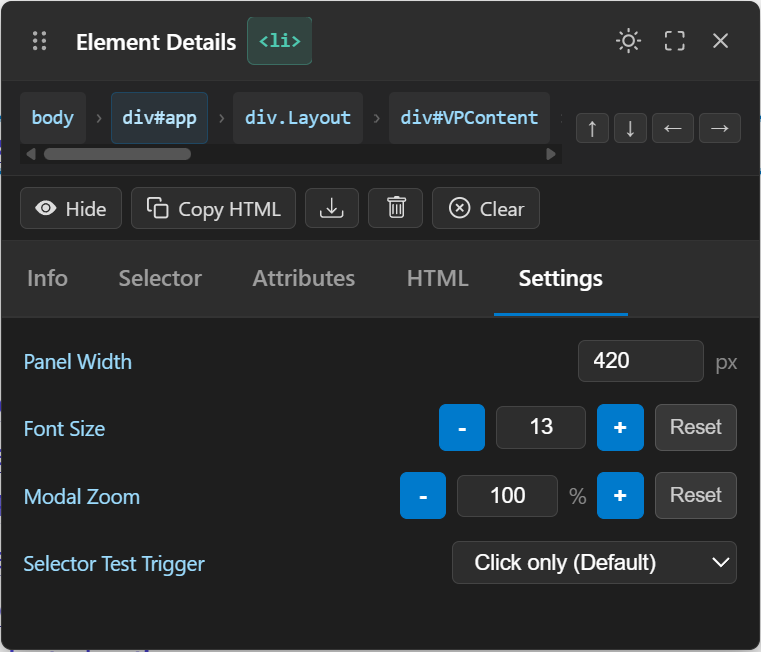
Task: Switch to the Info tab
Action: tap(47, 279)
